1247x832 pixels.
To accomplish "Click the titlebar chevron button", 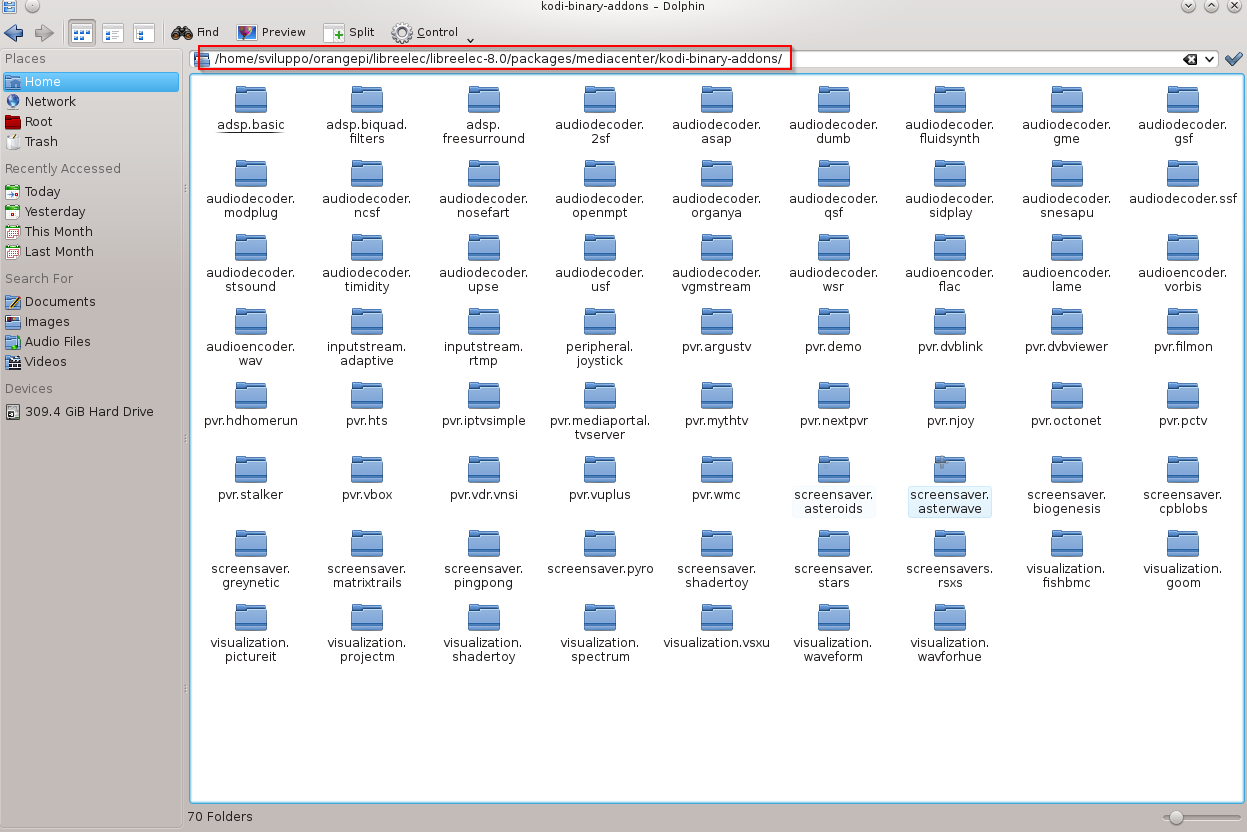I will [1190, 7].
